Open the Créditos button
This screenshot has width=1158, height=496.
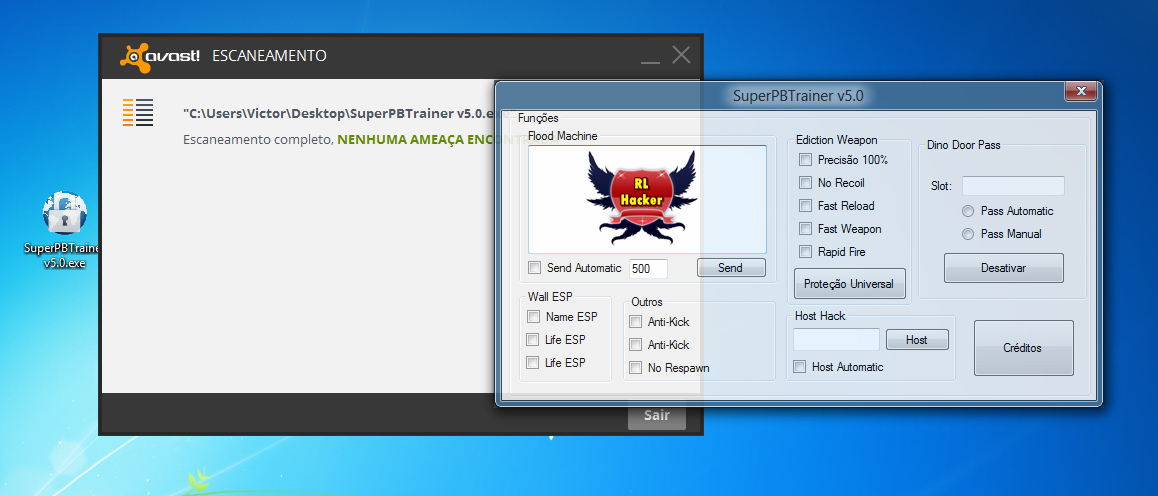(1024, 348)
